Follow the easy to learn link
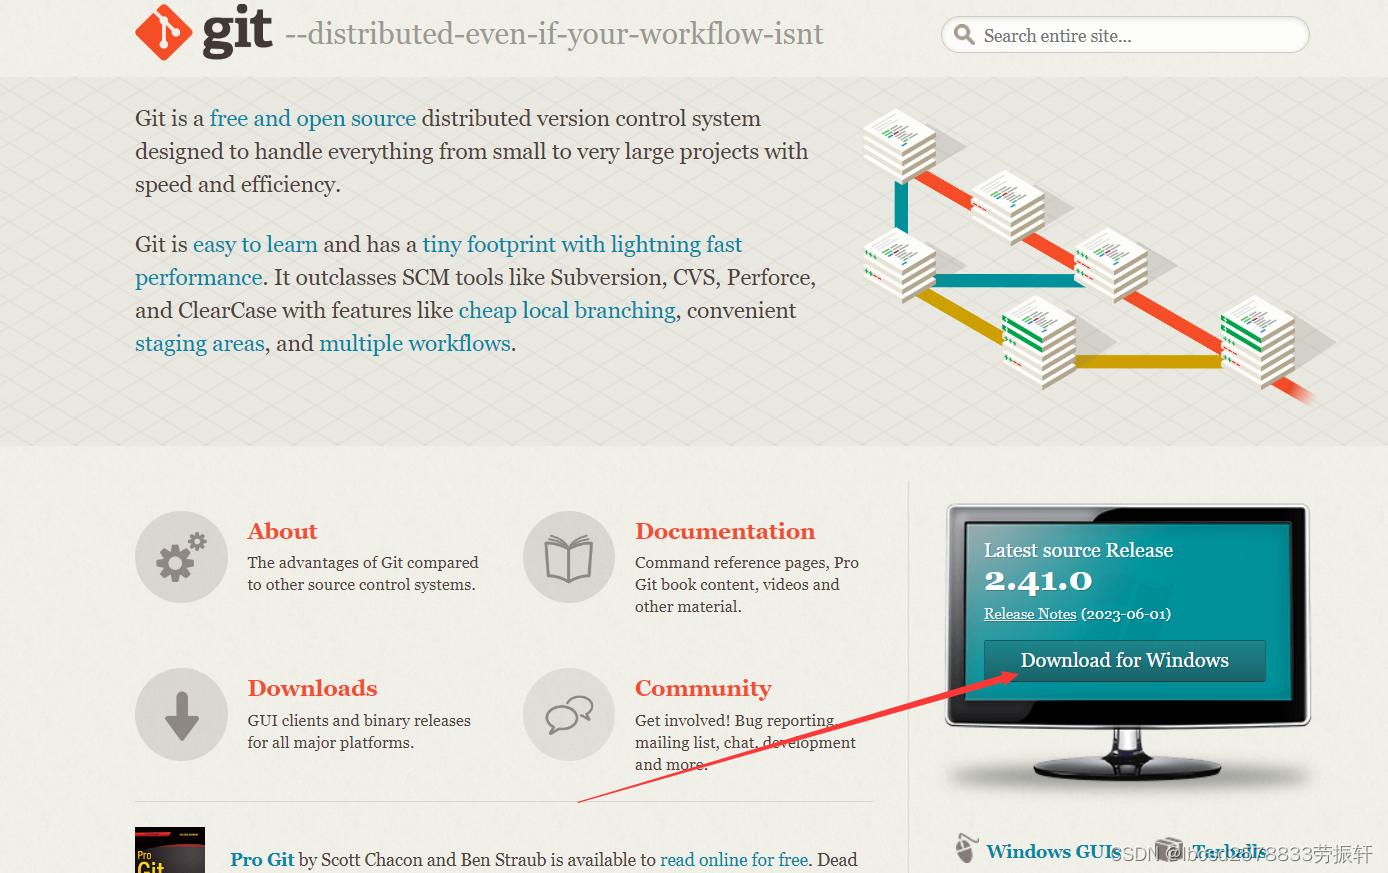The height and width of the screenshot is (873, 1388). pyautogui.click(x=255, y=245)
